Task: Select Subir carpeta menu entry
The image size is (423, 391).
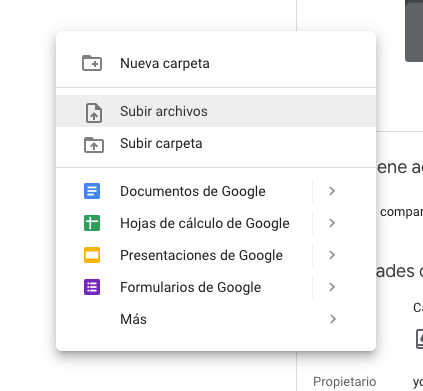Action: click(x=216, y=143)
